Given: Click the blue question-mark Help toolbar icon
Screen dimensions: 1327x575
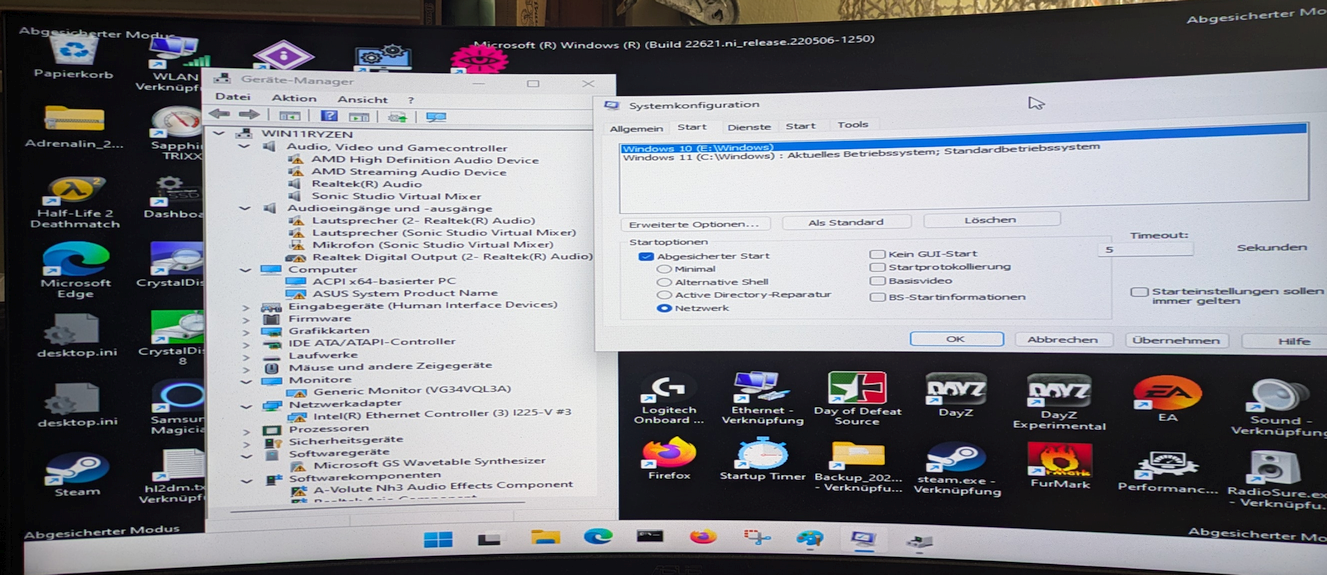Looking at the screenshot, I should (x=327, y=116).
